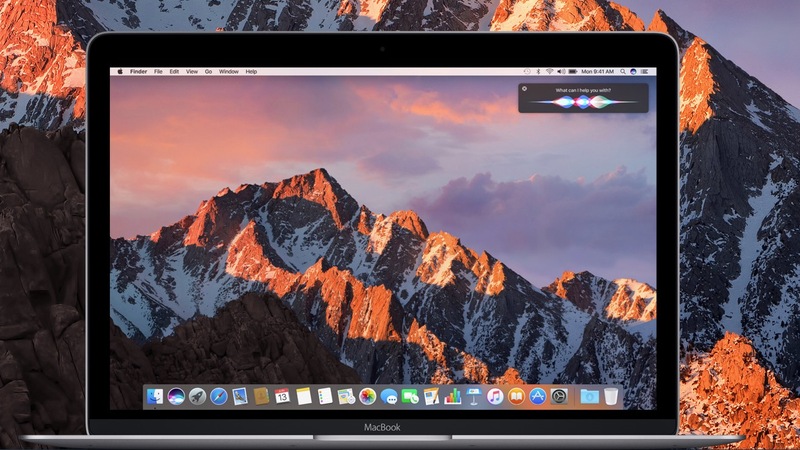Open the Apple menu

point(120,72)
